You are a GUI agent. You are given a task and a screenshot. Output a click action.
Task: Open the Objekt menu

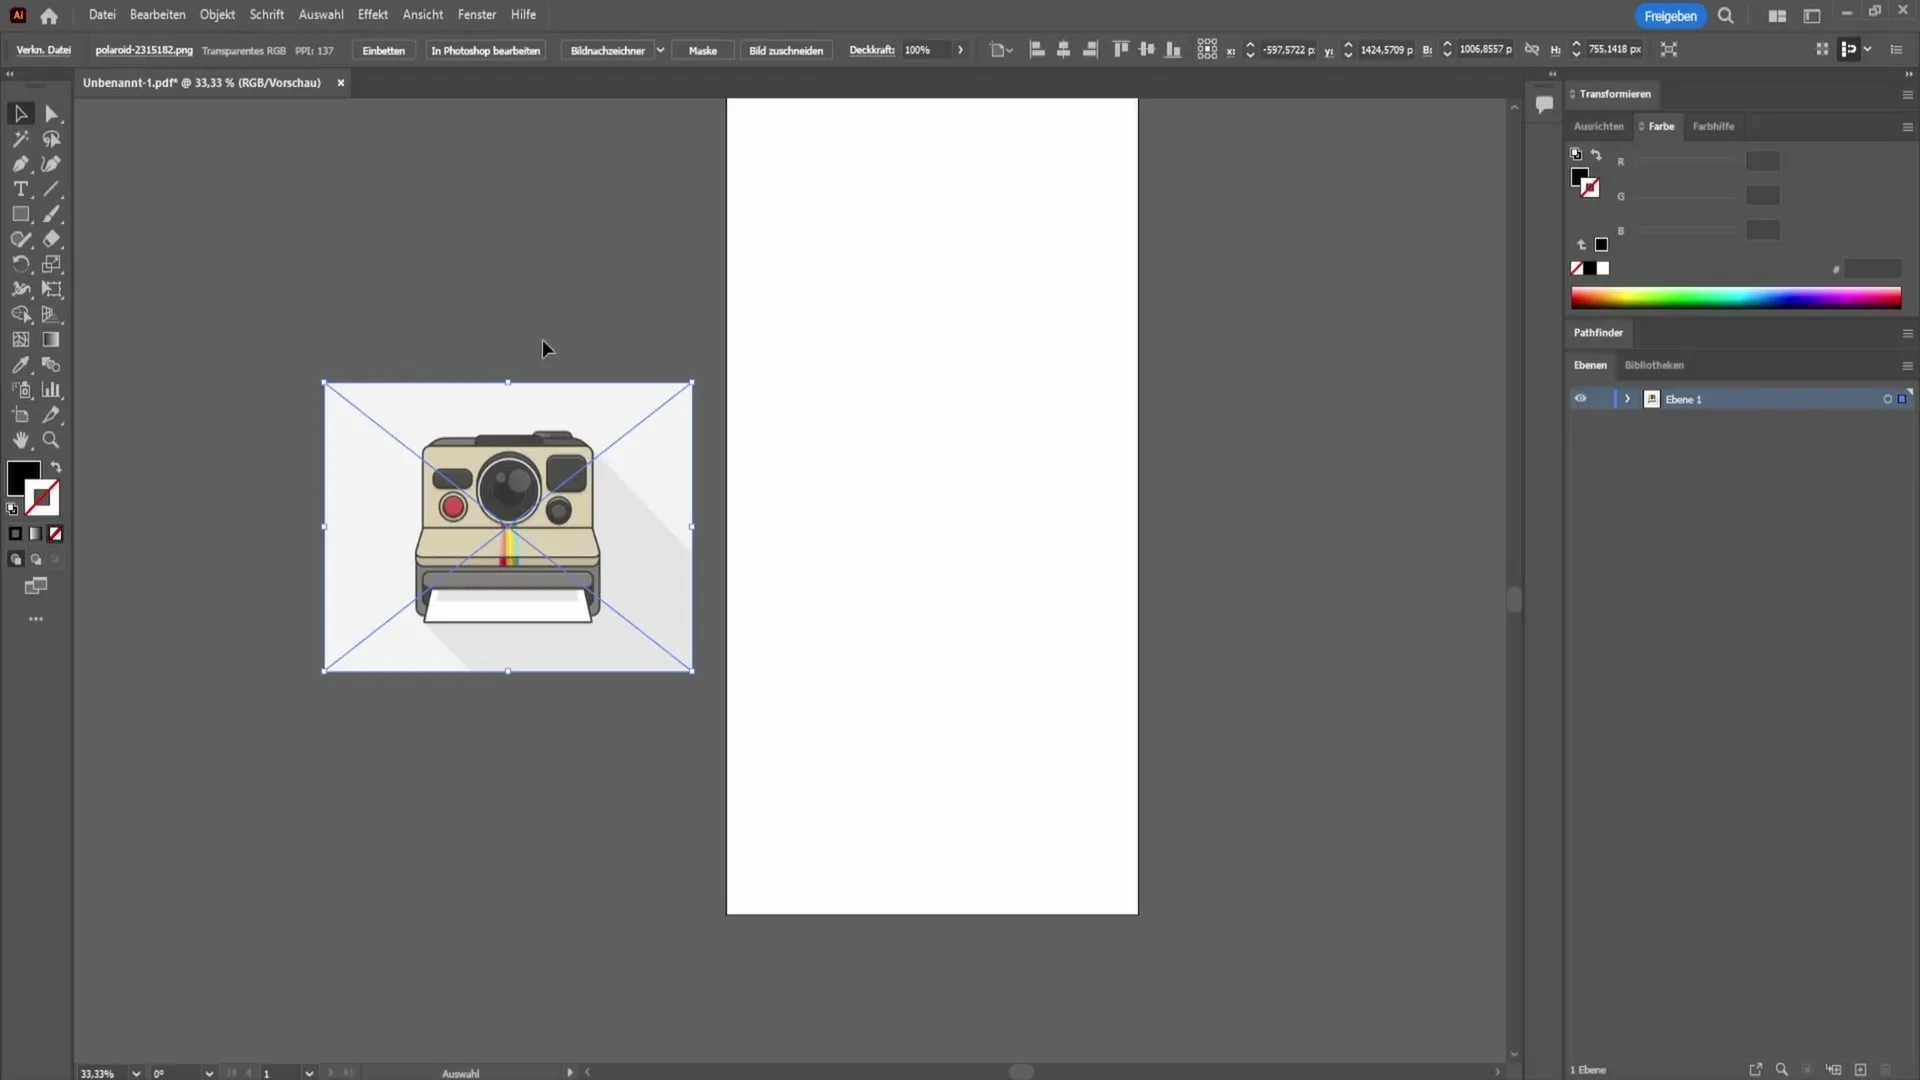pos(217,15)
